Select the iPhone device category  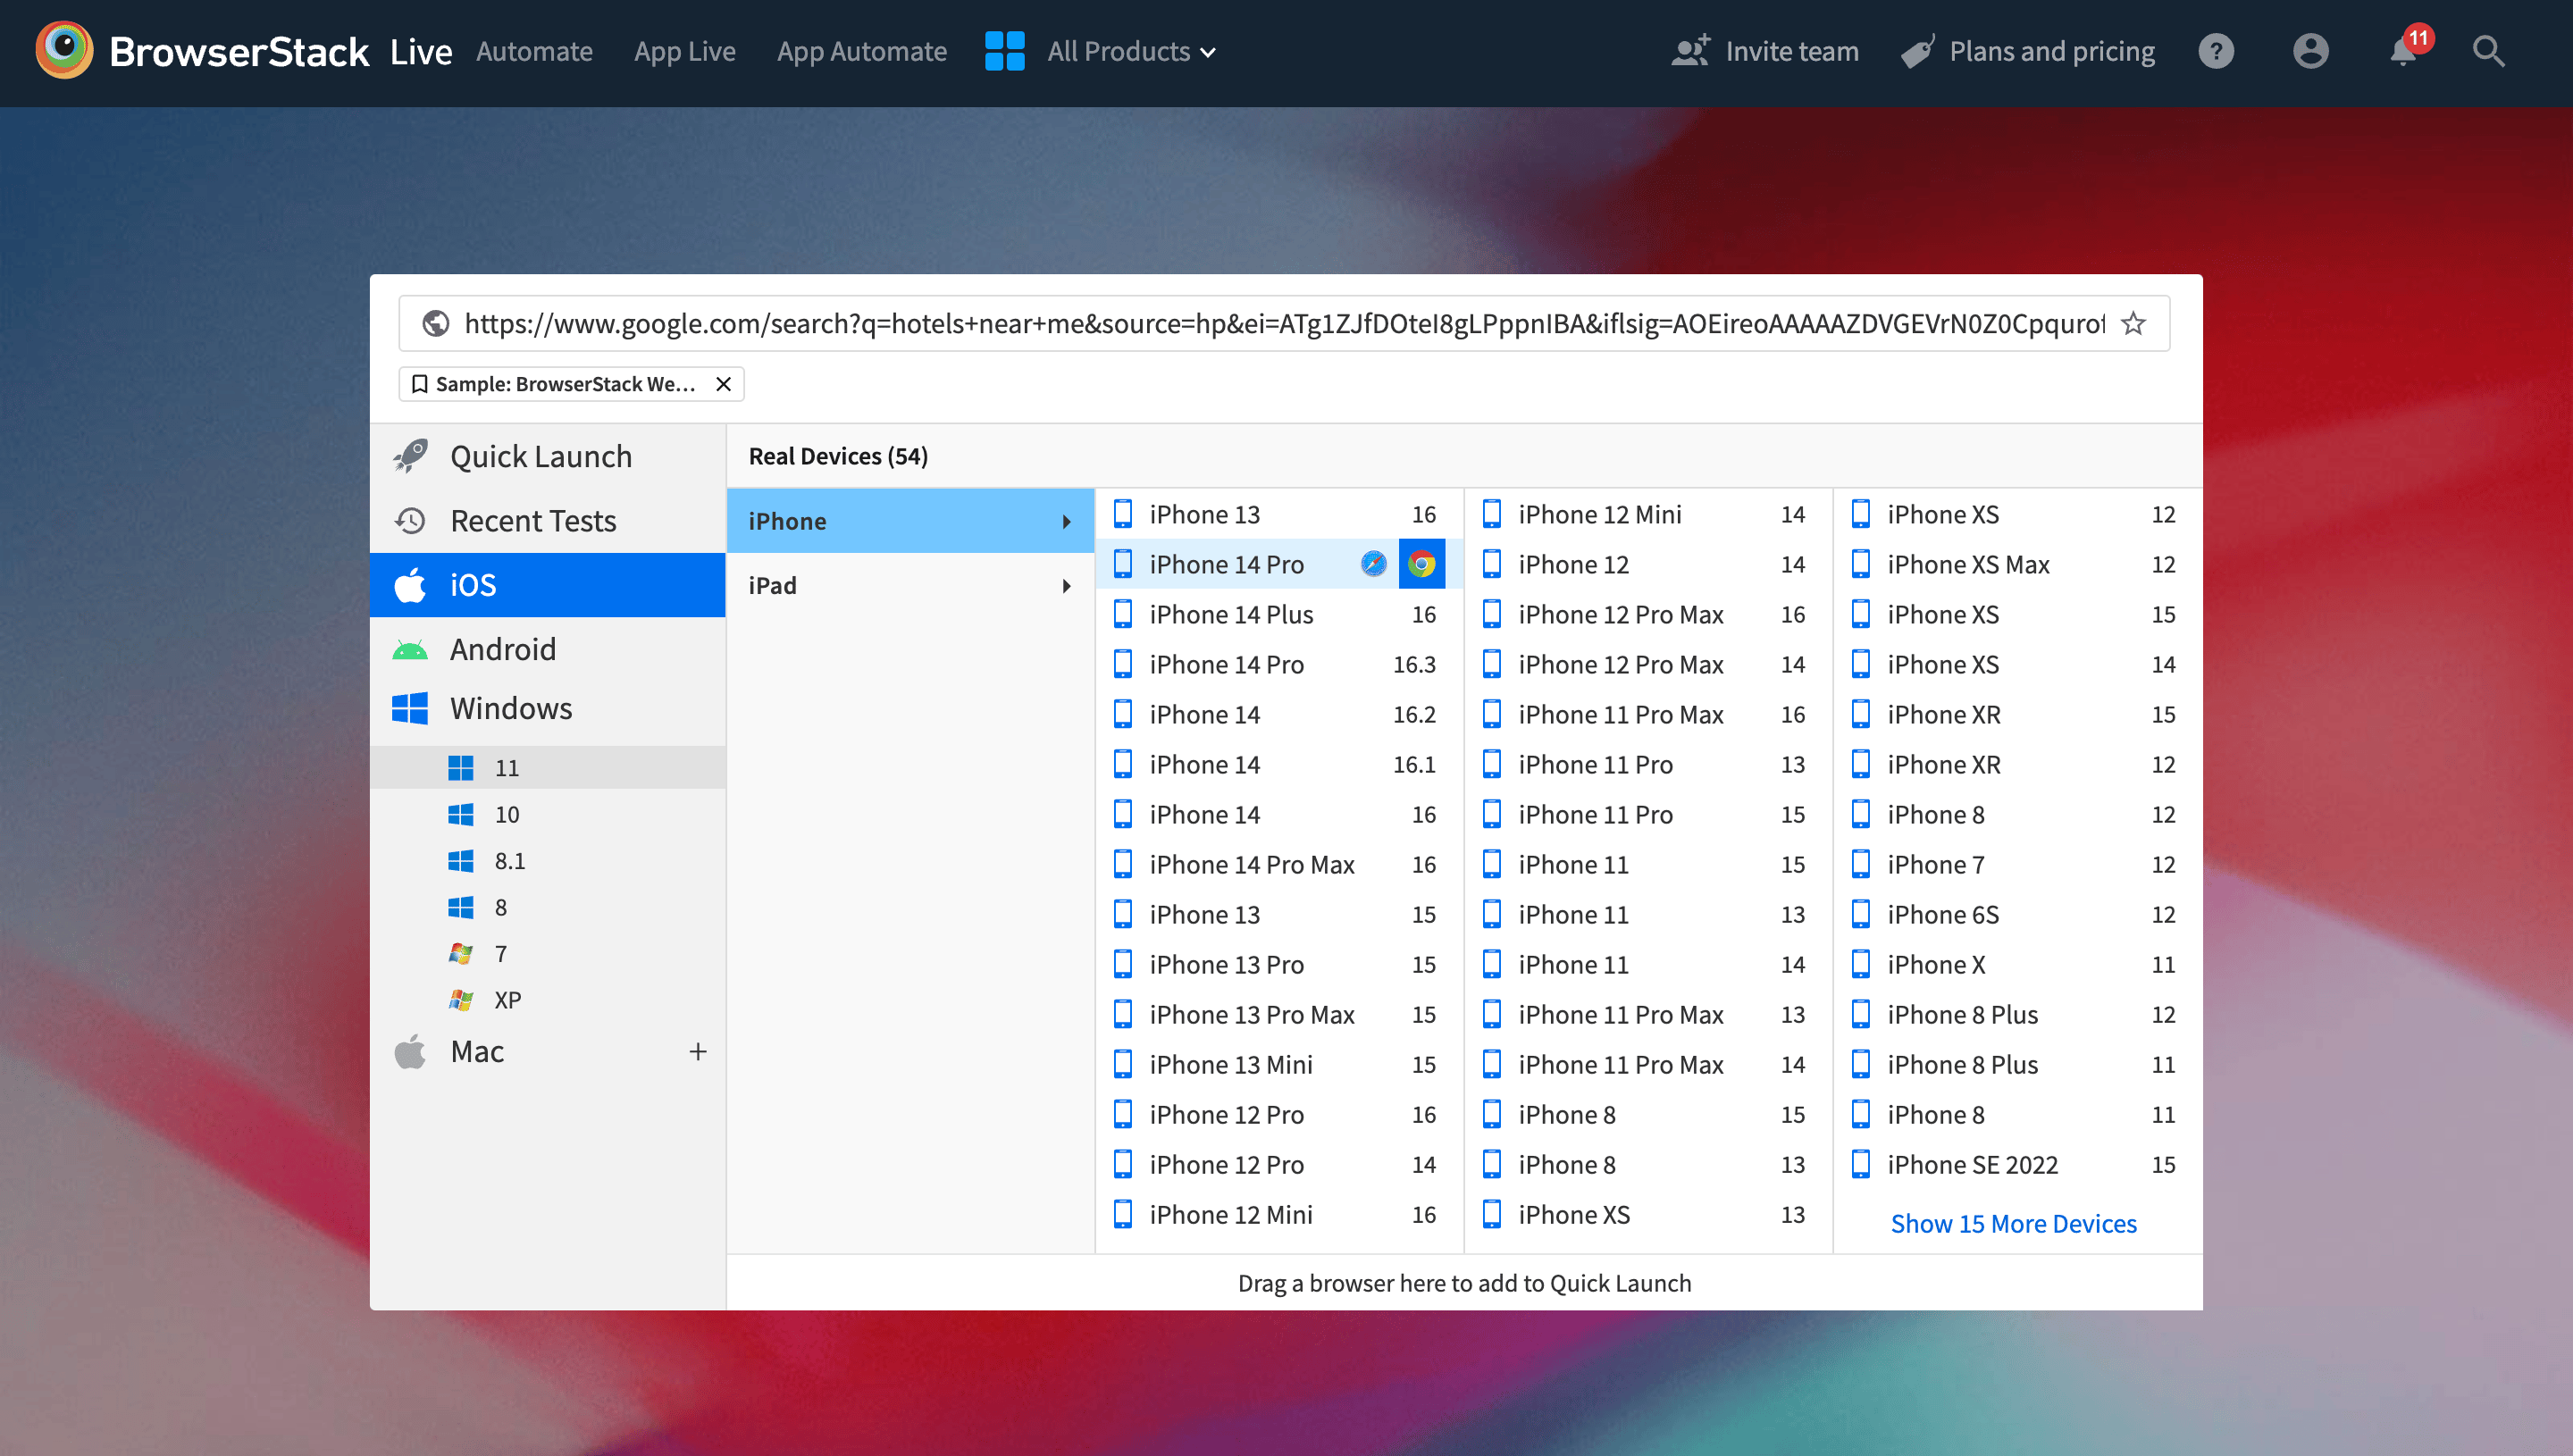(x=909, y=521)
